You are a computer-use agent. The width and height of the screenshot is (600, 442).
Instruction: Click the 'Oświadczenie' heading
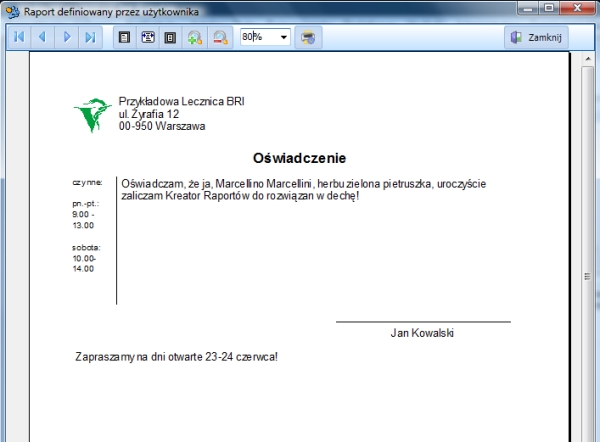(299, 158)
